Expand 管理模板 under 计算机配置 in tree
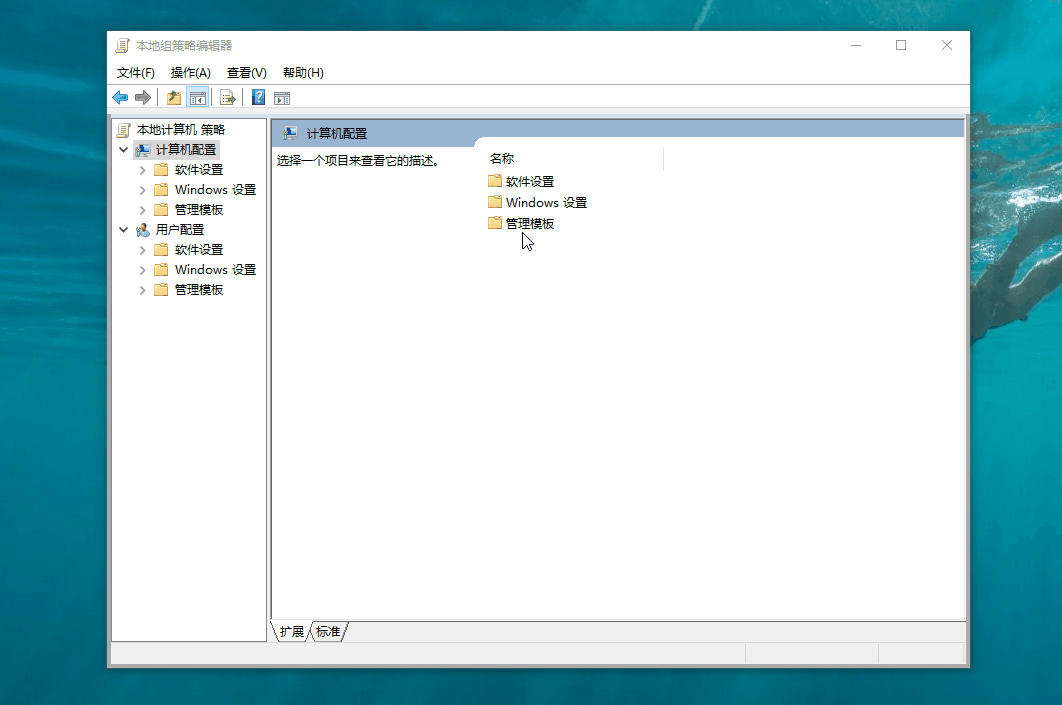 (142, 210)
